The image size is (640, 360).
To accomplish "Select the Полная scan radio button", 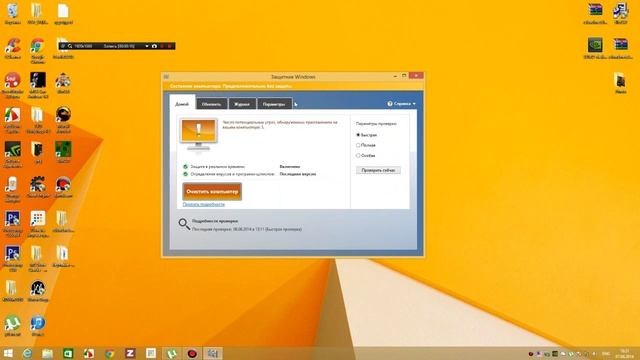I will pyautogui.click(x=358, y=145).
